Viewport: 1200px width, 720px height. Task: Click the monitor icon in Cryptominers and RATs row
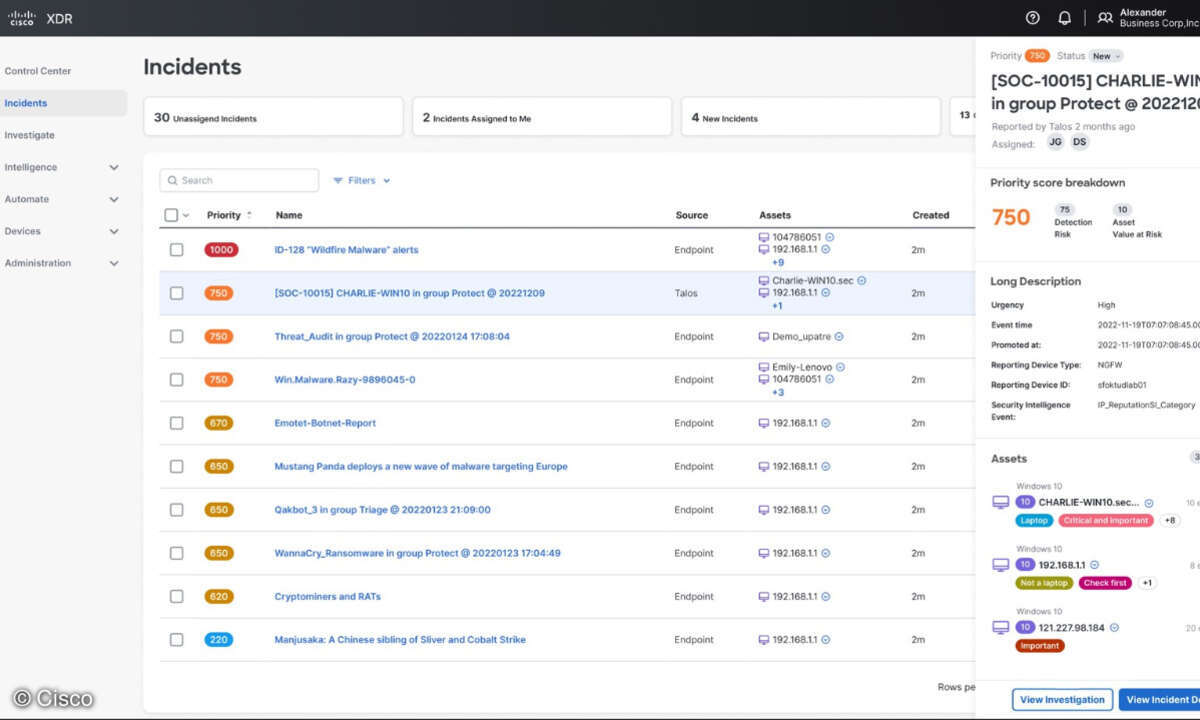click(x=764, y=597)
